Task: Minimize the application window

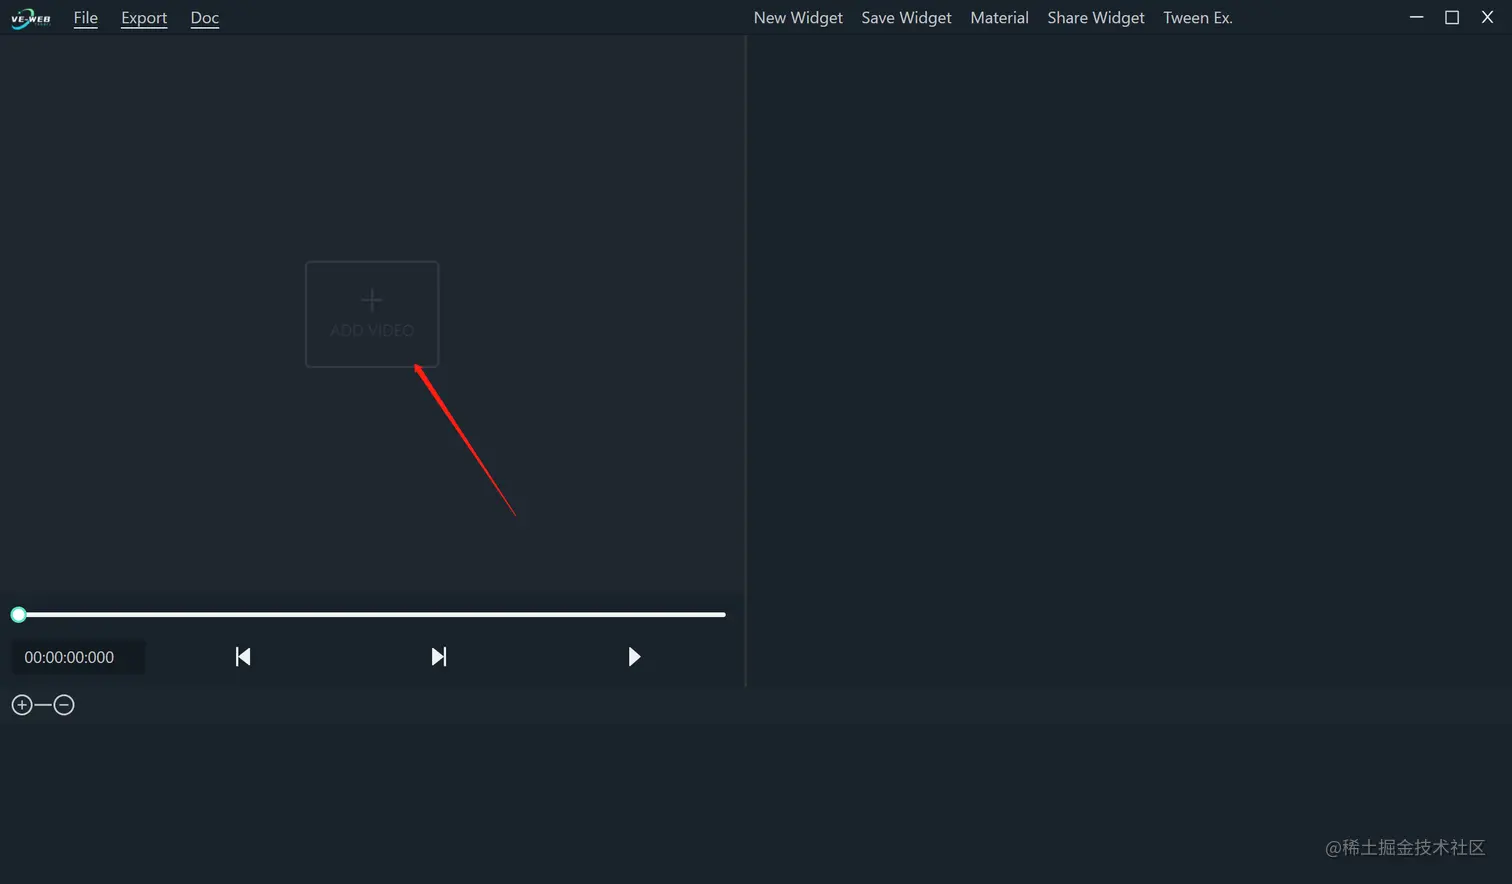Action: coord(1416,17)
